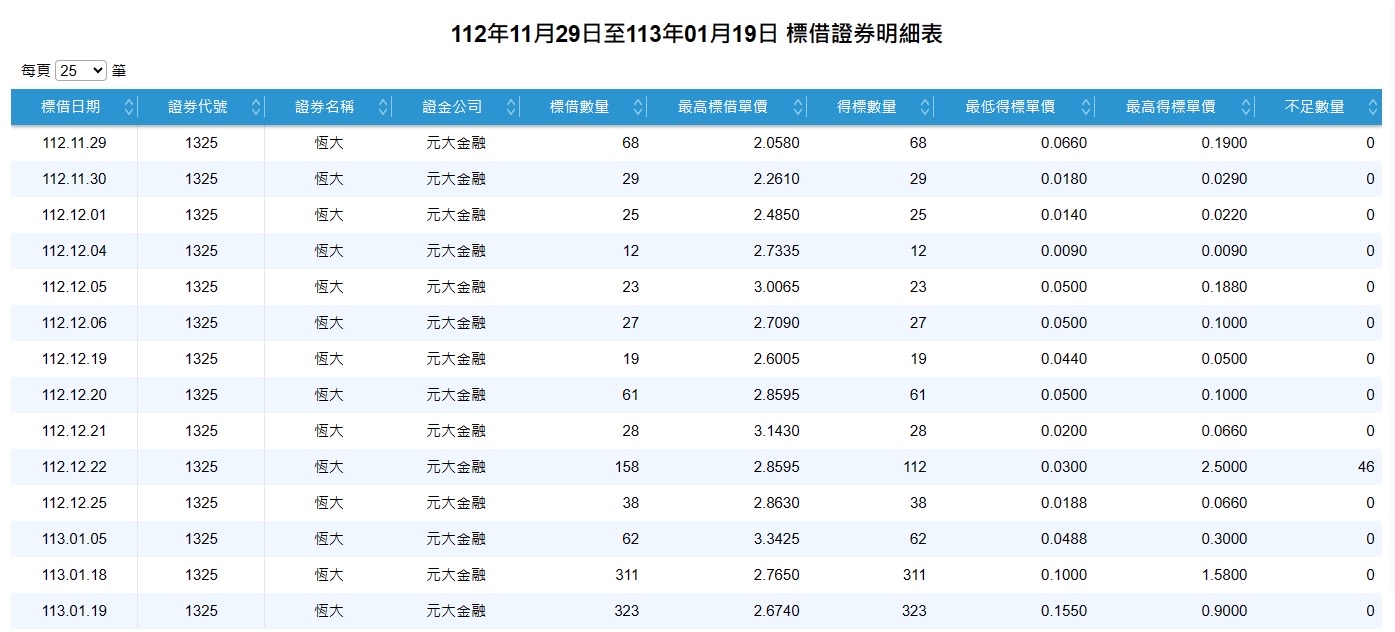Select the 323 標借數量 cell
Viewport: 1395px width, 632px height.
coord(583,611)
